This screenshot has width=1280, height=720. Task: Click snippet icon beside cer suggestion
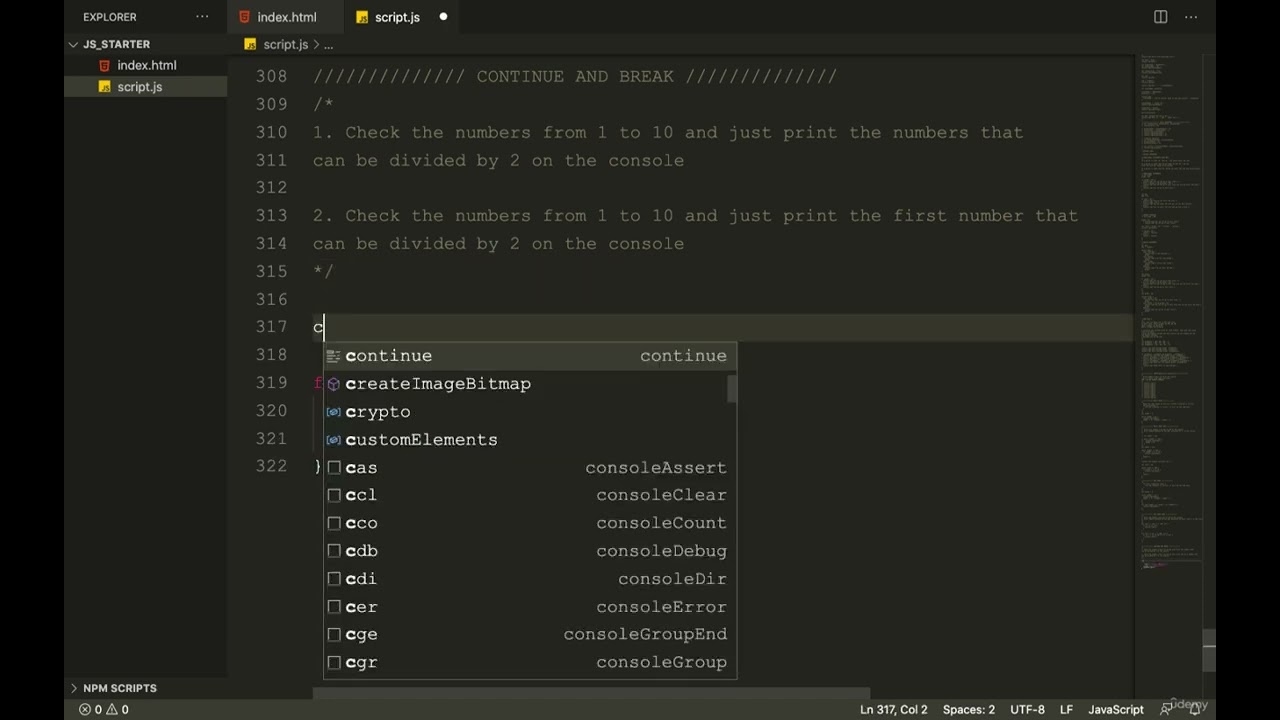click(334, 607)
